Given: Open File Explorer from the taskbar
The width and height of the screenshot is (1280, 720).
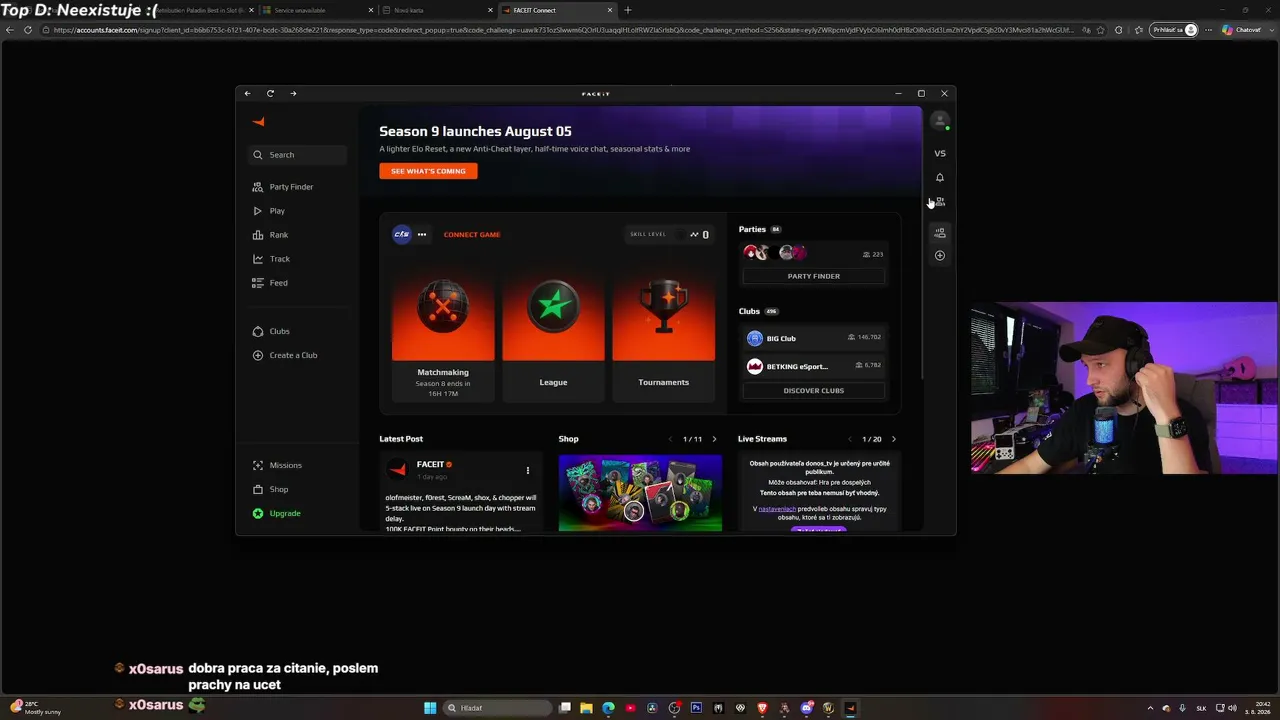Looking at the screenshot, I should [587, 708].
